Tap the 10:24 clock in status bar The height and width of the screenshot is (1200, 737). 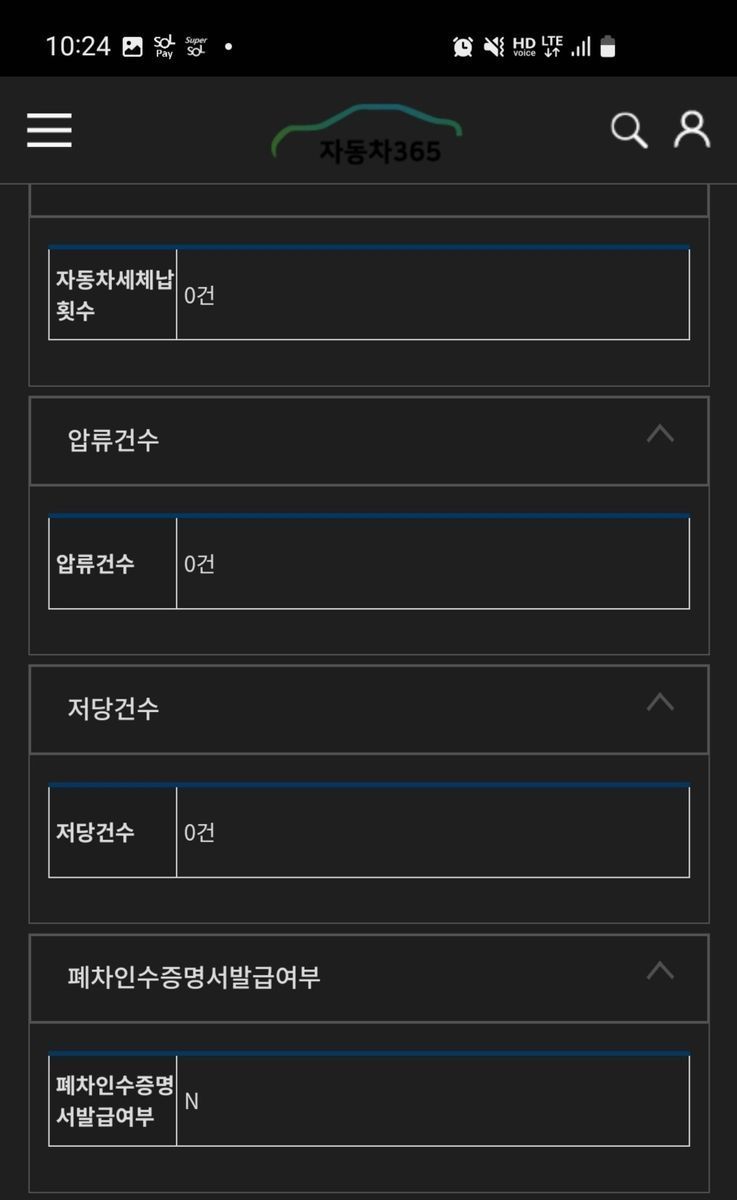click(78, 46)
